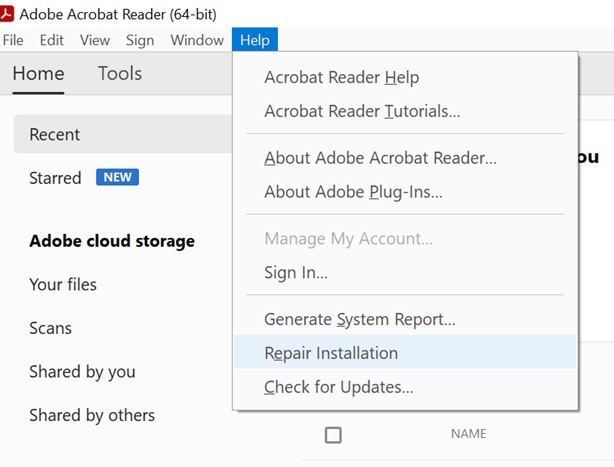Switch to the Home tab
The image size is (614, 467).
pyautogui.click(x=38, y=74)
